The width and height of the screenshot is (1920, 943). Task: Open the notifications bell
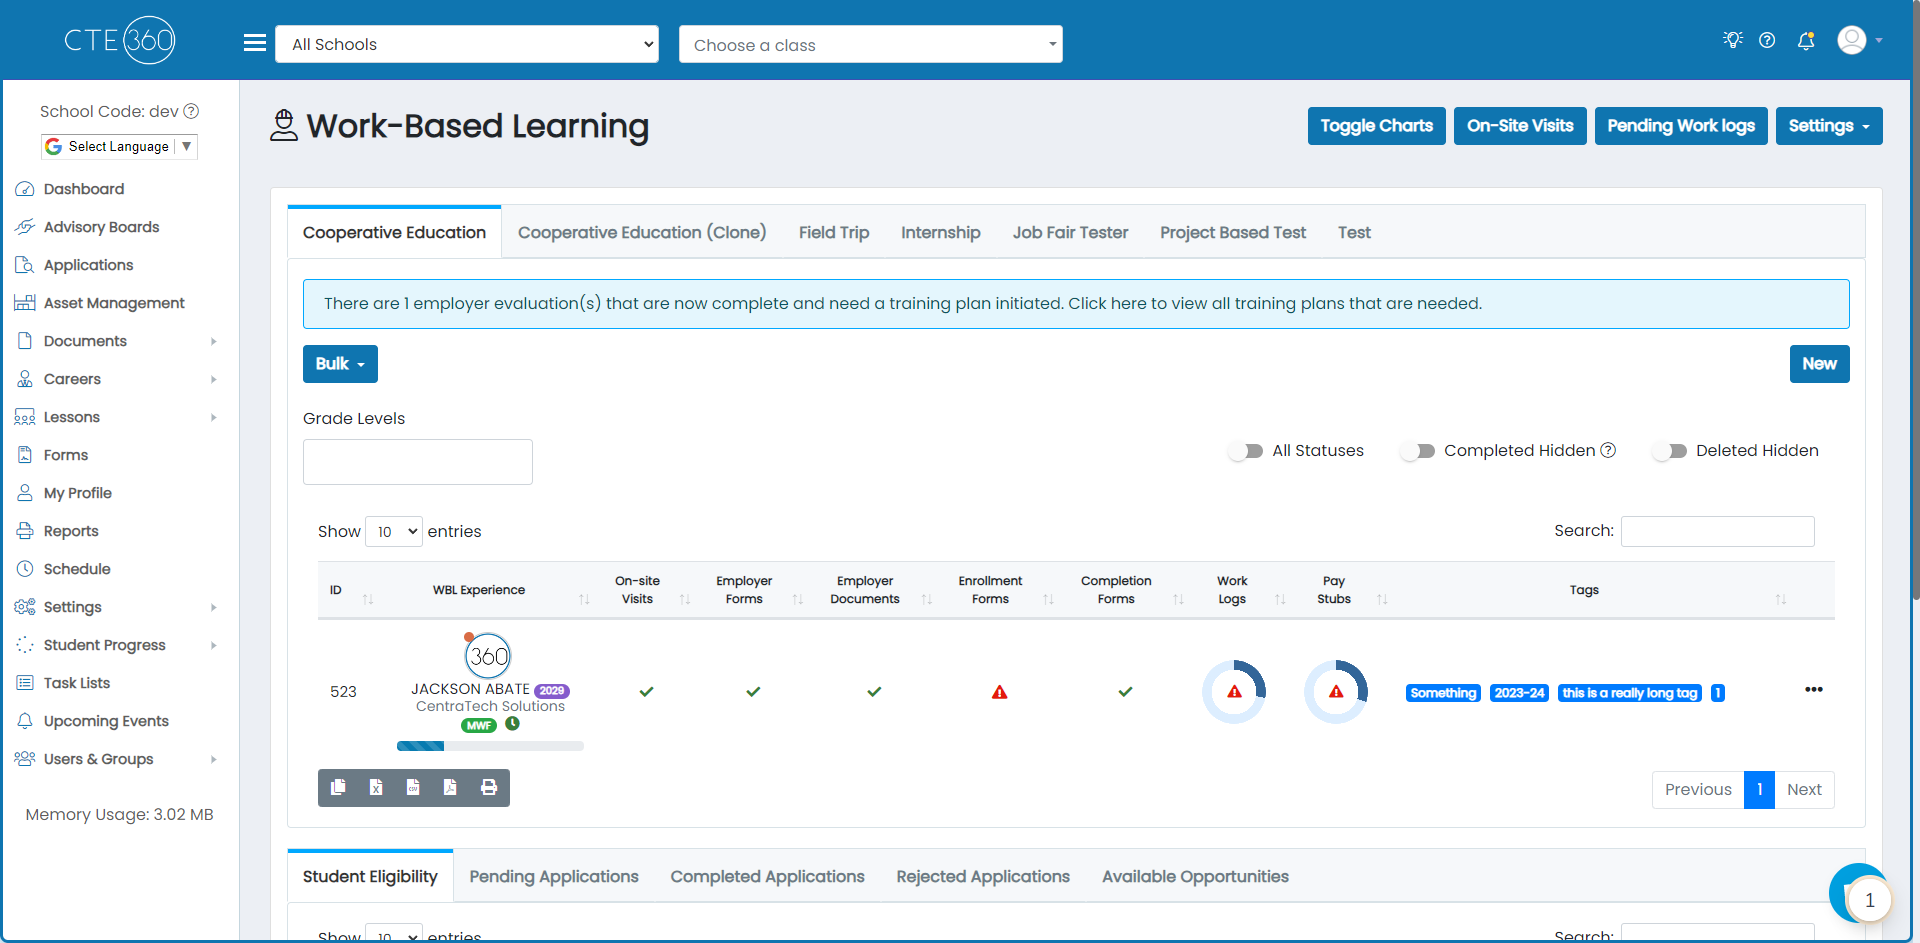coord(1806,40)
